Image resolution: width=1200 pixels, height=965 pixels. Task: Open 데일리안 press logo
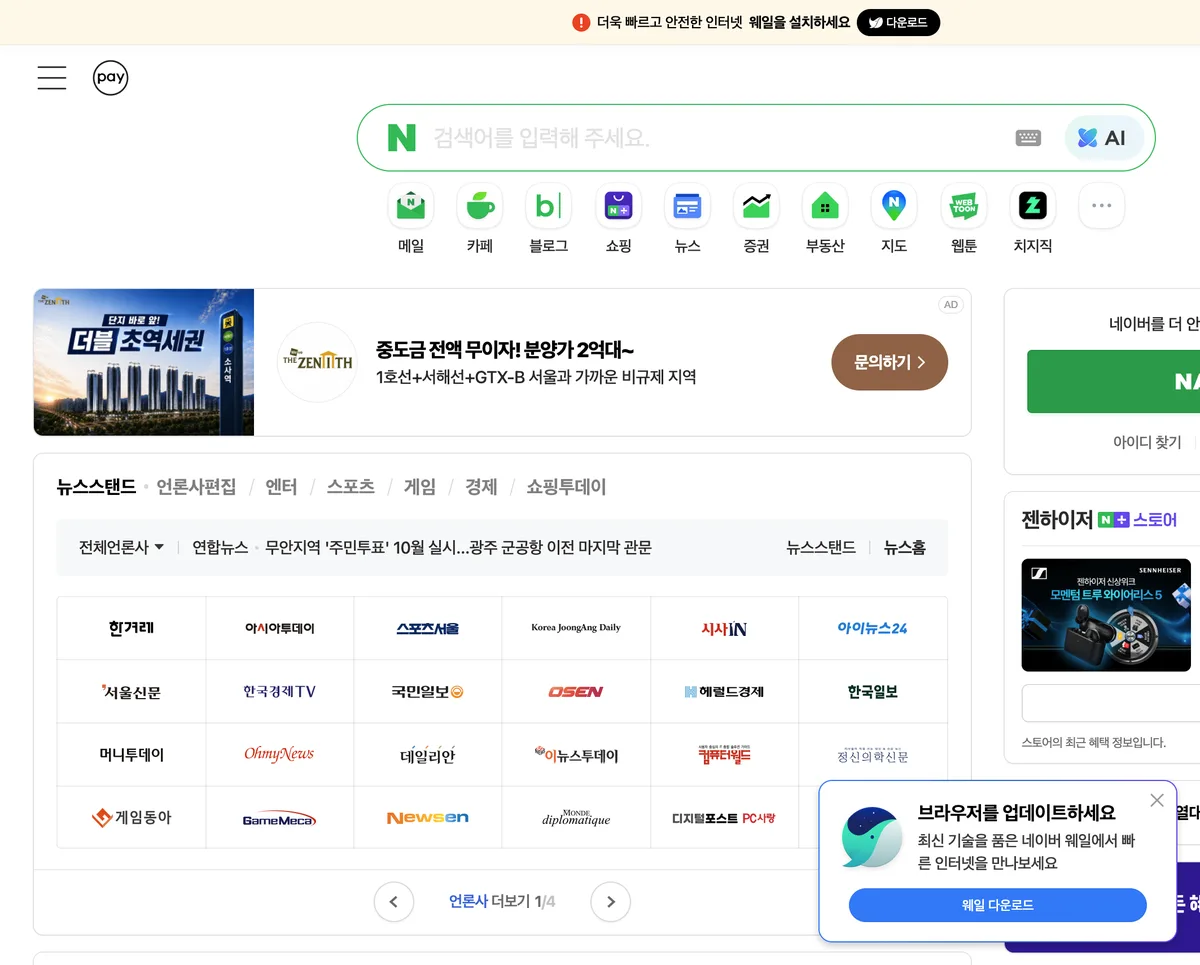428,755
